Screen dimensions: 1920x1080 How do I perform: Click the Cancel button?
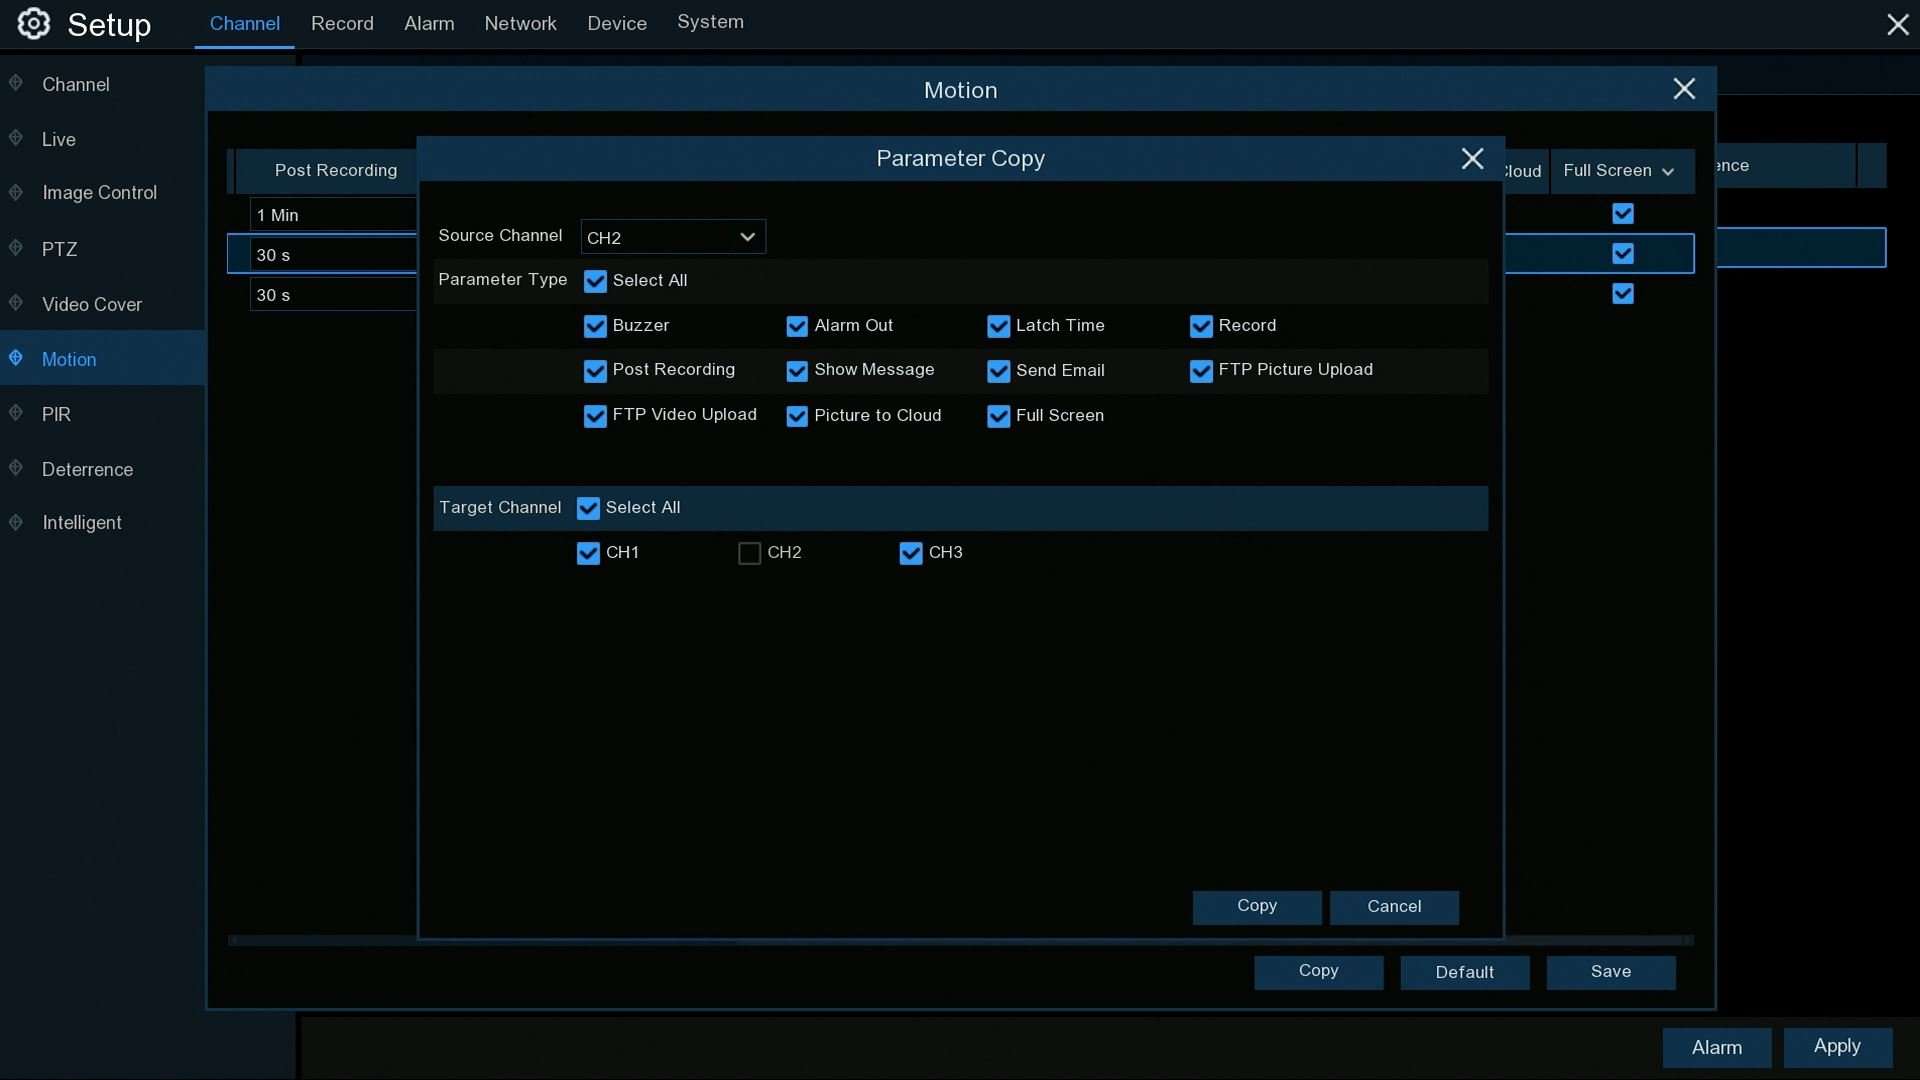(1394, 907)
